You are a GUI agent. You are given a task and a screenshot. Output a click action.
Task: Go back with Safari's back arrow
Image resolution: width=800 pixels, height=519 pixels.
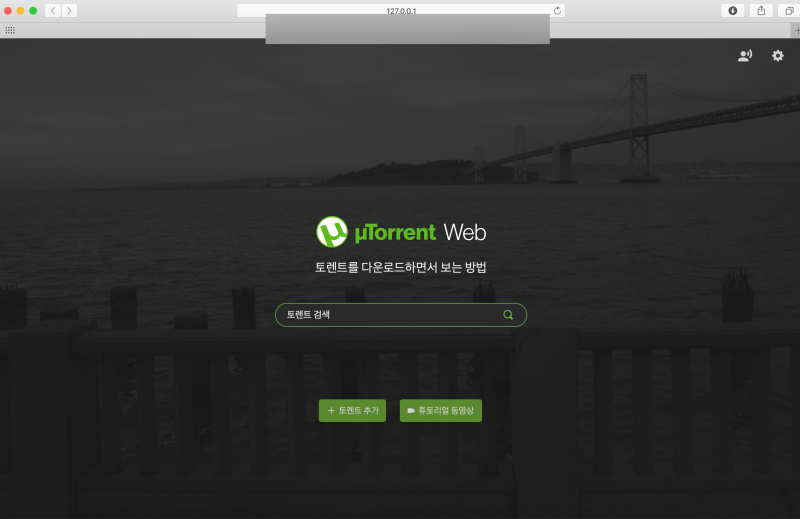(x=53, y=11)
